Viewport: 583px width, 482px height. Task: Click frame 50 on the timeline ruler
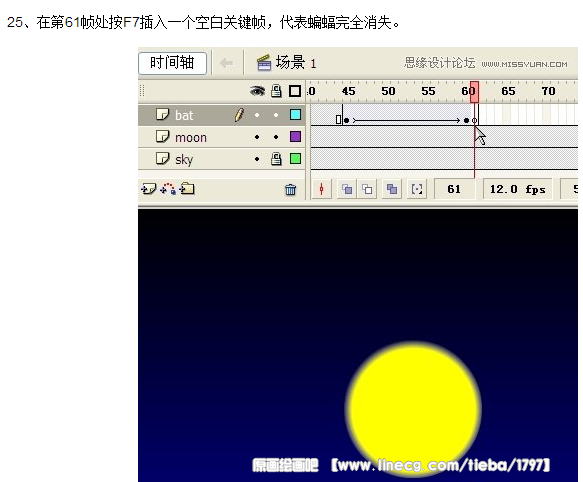[x=388, y=91]
